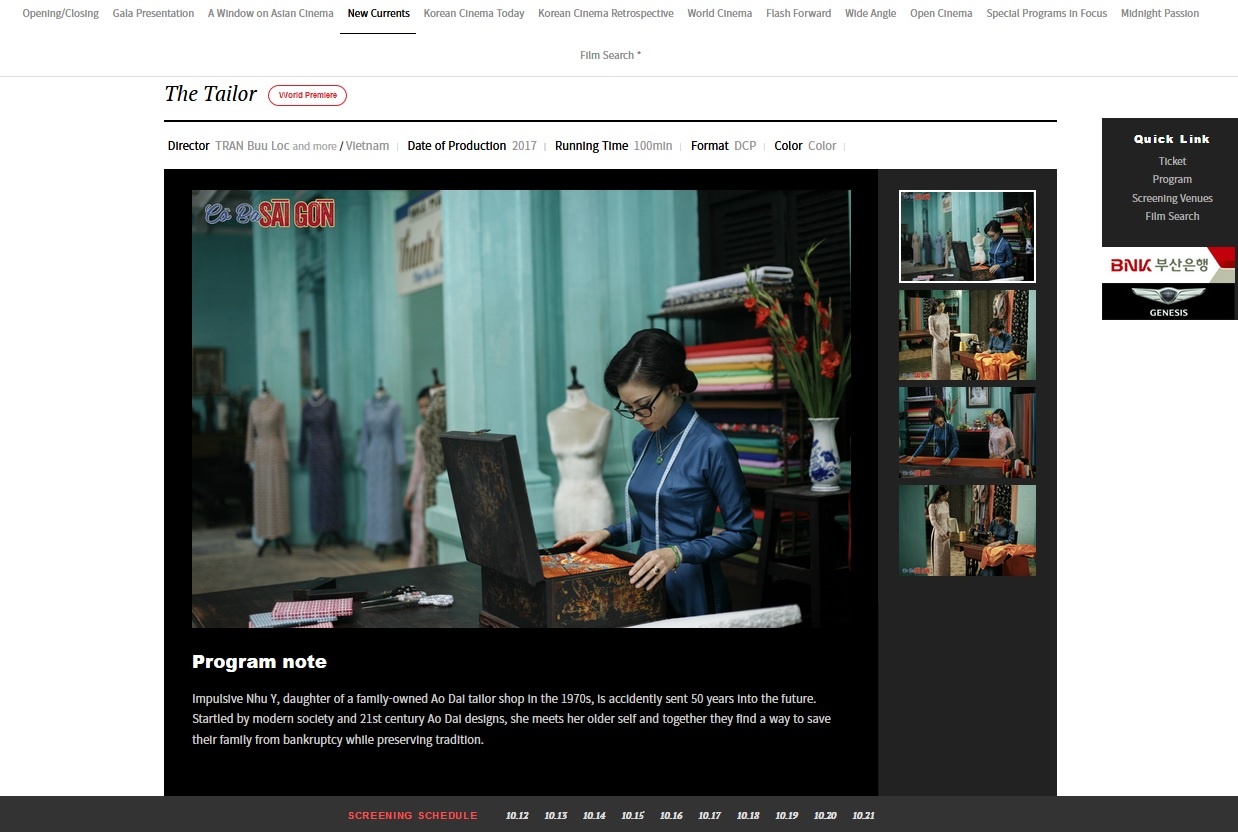Viewport: 1238px width, 832px height.
Task: Click Ticket in Quick Link panel
Action: click(x=1172, y=161)
